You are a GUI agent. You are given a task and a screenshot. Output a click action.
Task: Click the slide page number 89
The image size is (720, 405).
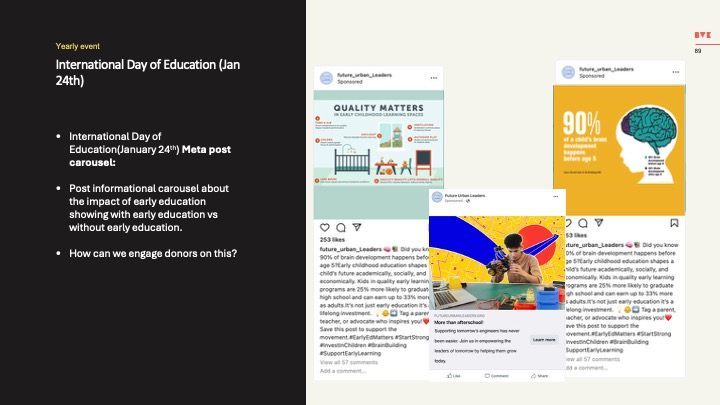pos(698,51)
